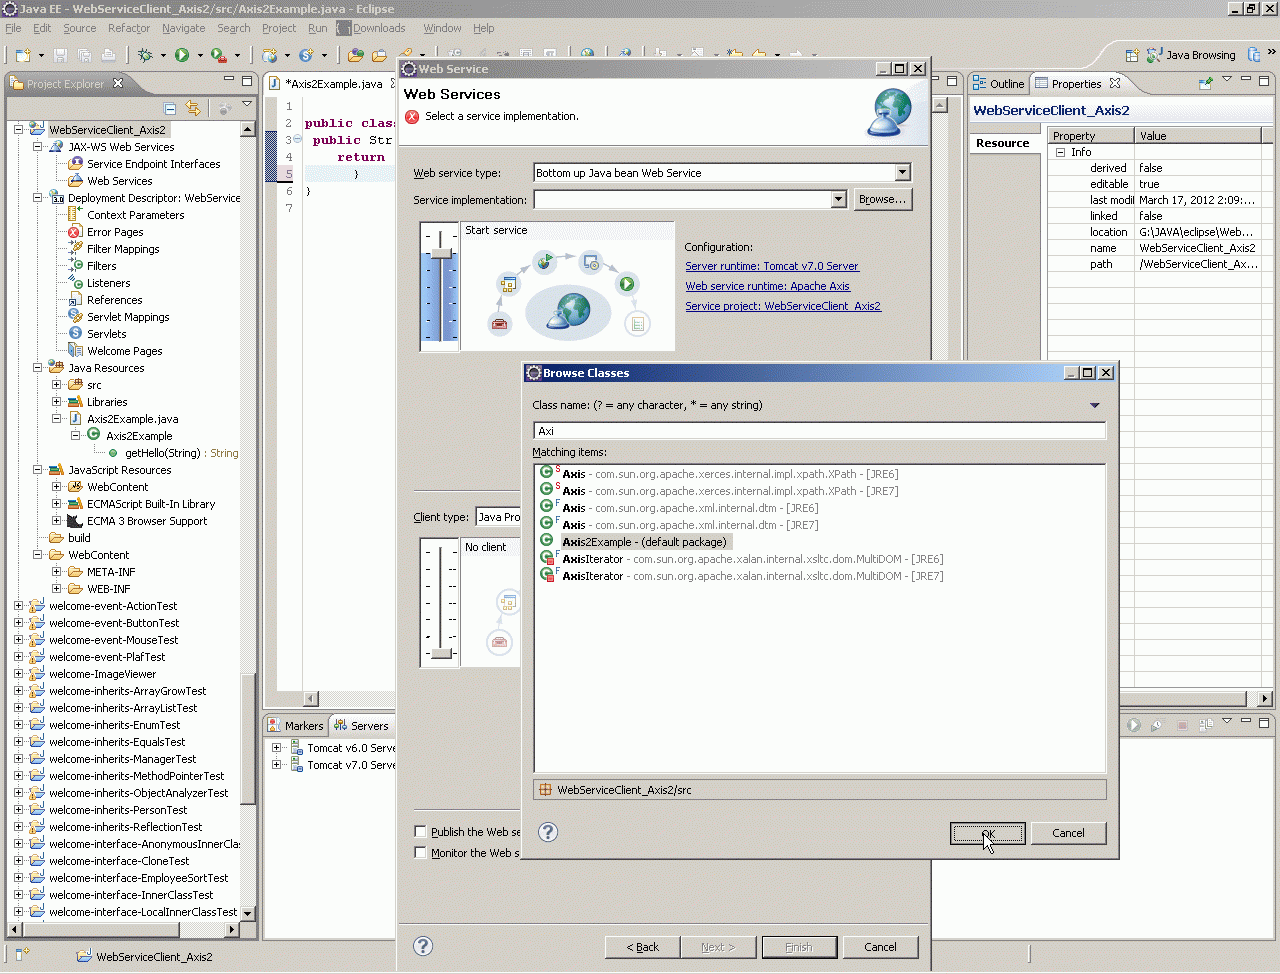Click OK in the Browse Classes dialog
Image resolution: width=1280 pixels, height=974 pixels.
pos(987,833)
